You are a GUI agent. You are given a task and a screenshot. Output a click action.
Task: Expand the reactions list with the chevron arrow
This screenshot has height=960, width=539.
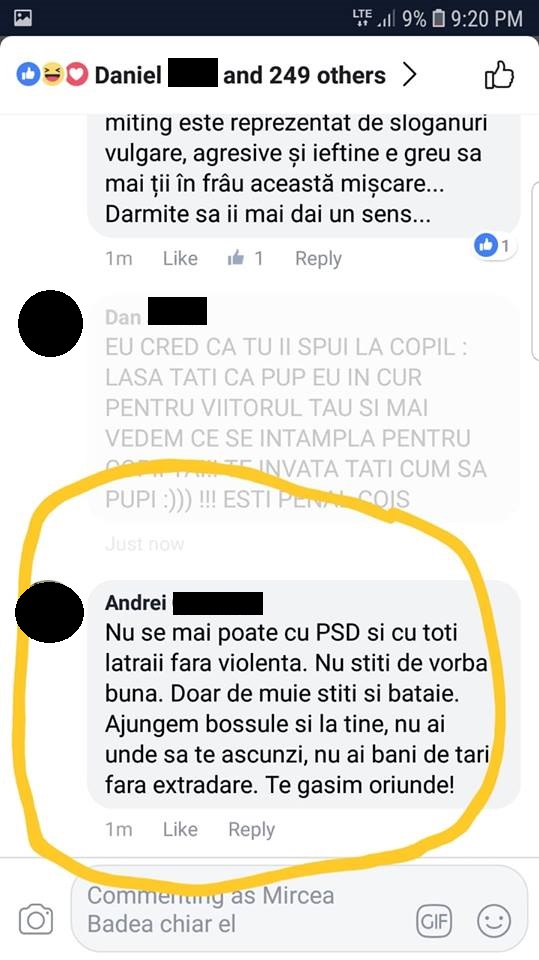point(409,75)
